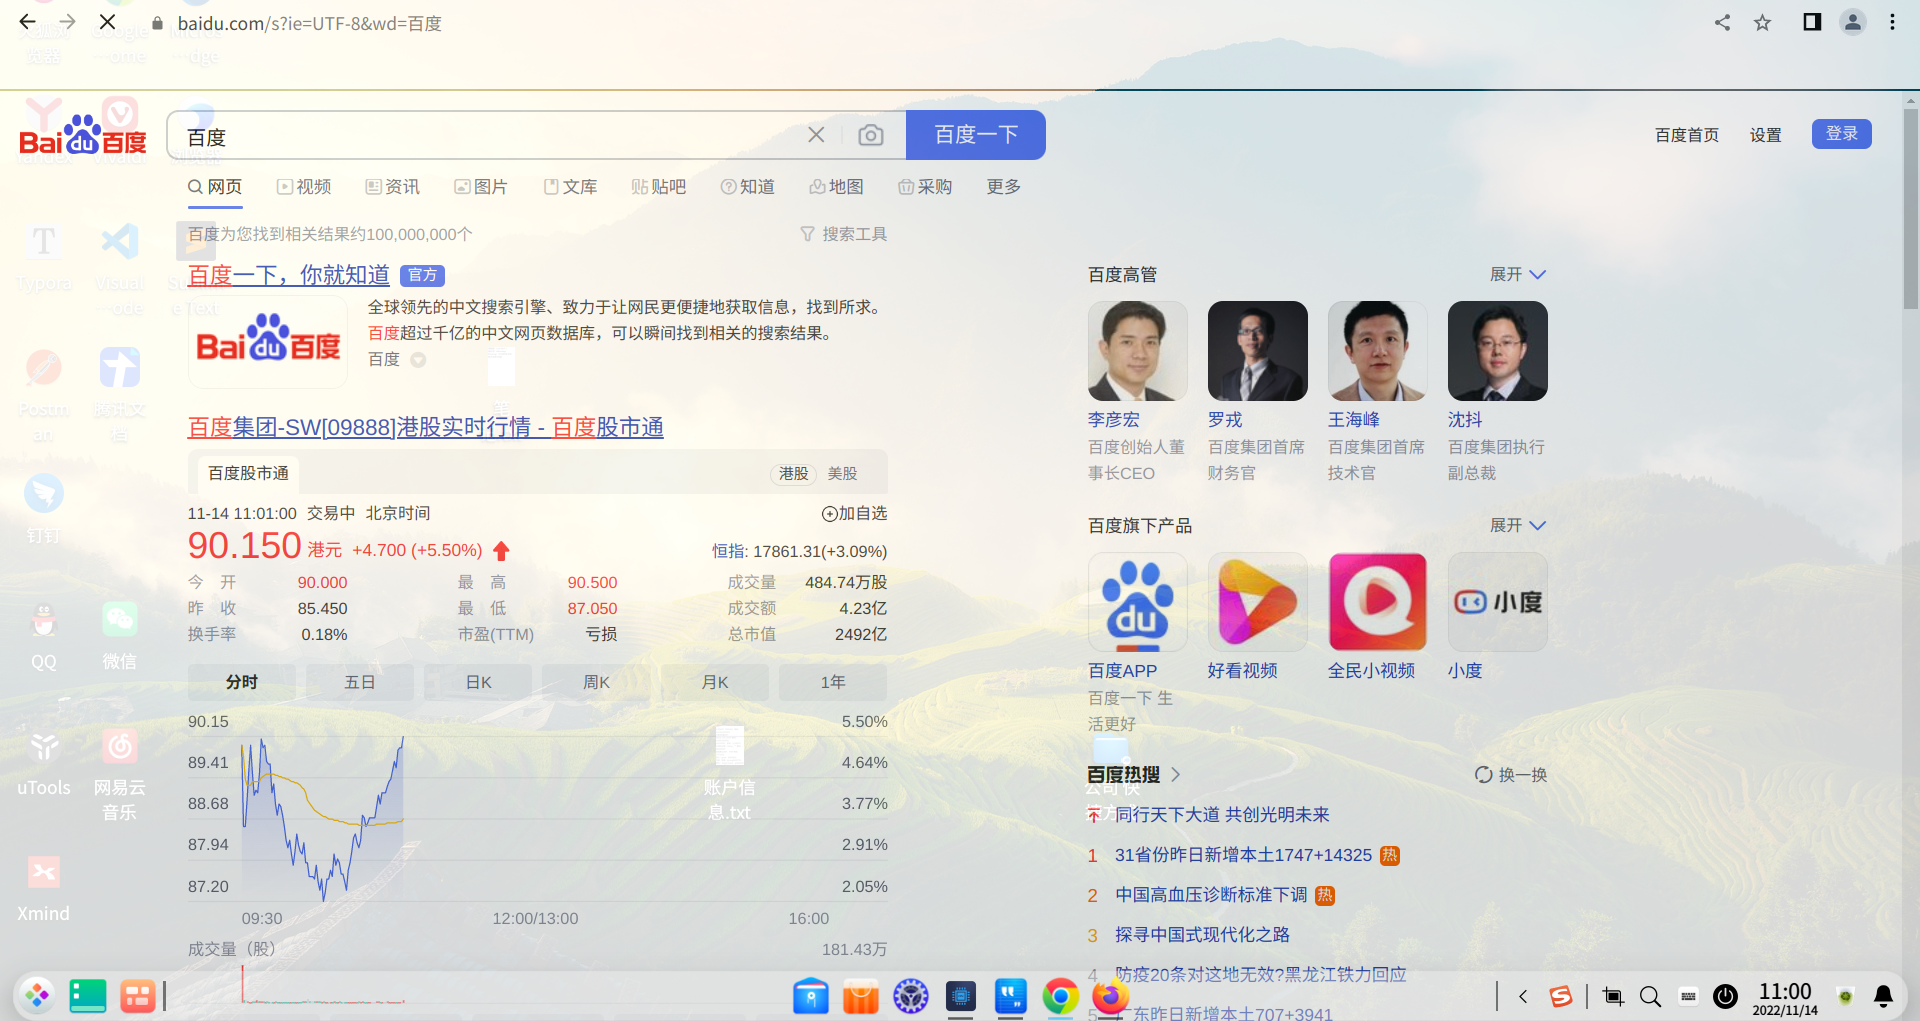This screenshot has height=1021, width=1920.
Task: Open the 搜索工具 filter
Action: 844,234
